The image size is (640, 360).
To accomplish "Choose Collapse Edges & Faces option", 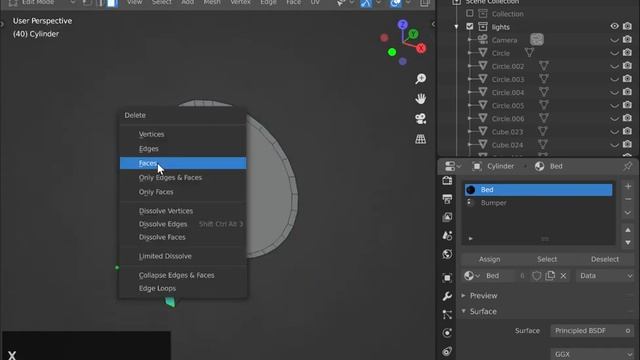I will point(183,275).
